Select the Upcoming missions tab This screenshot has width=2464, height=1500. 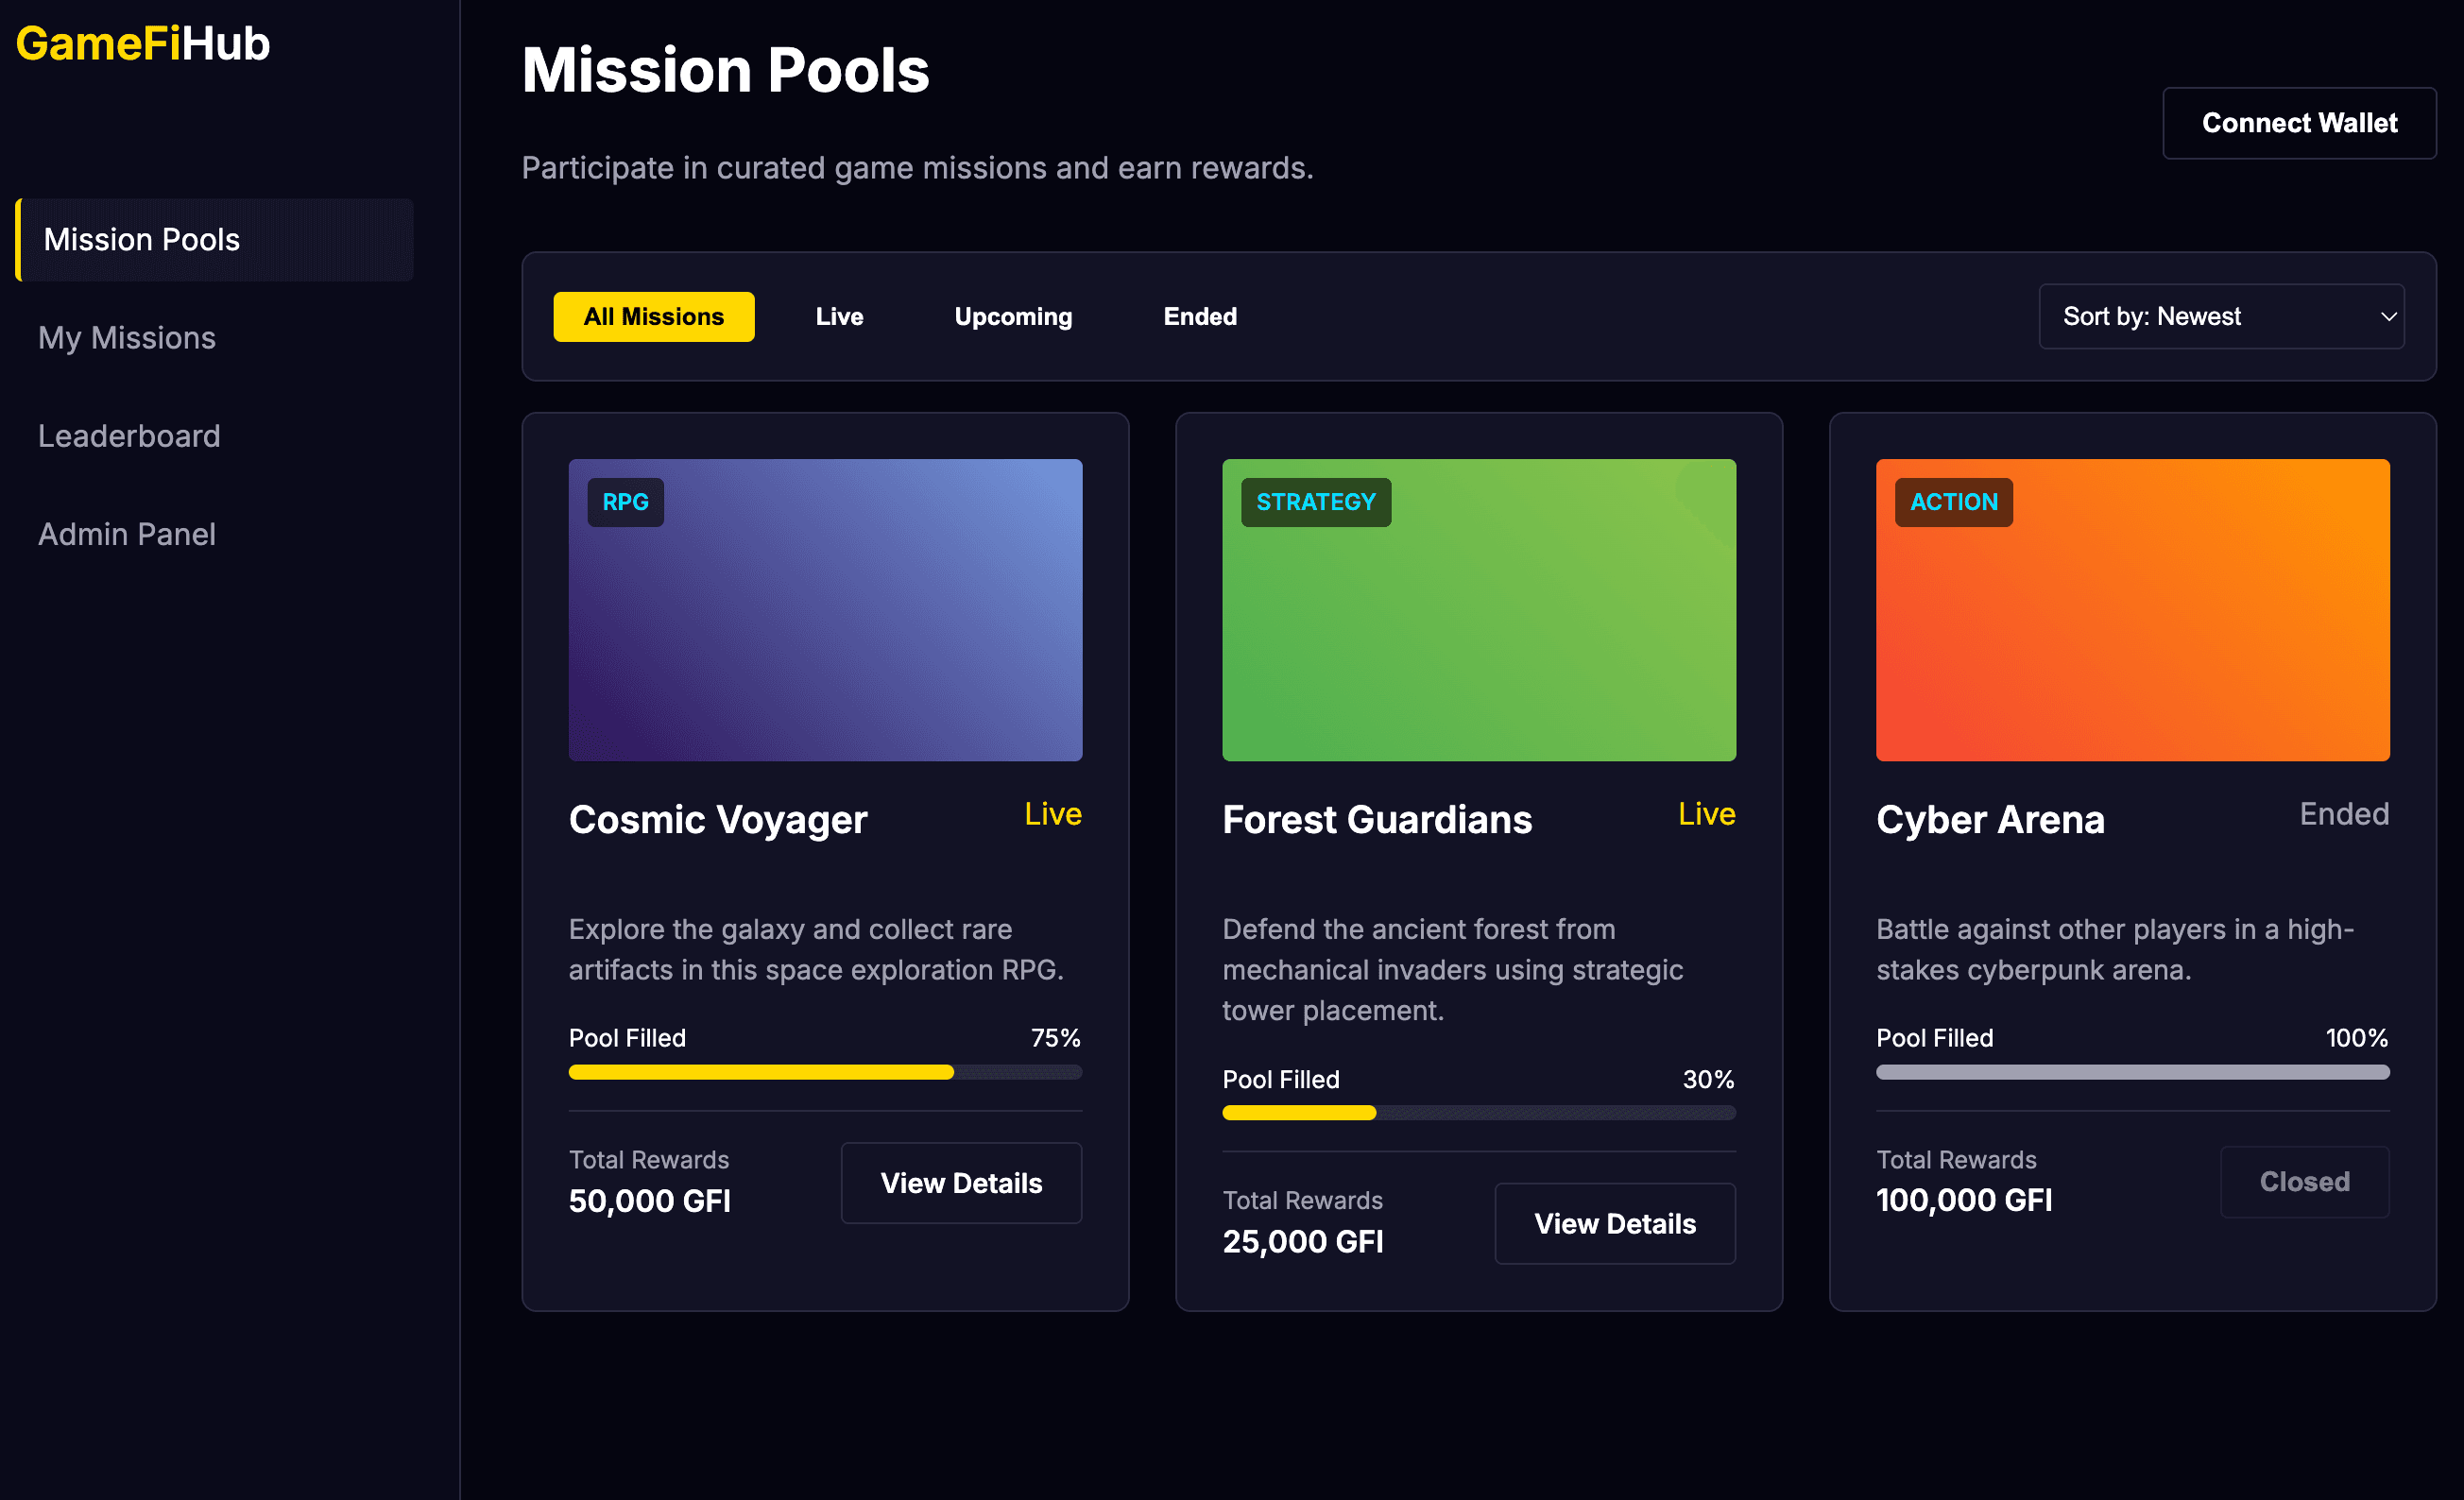tap(1012, 316)
